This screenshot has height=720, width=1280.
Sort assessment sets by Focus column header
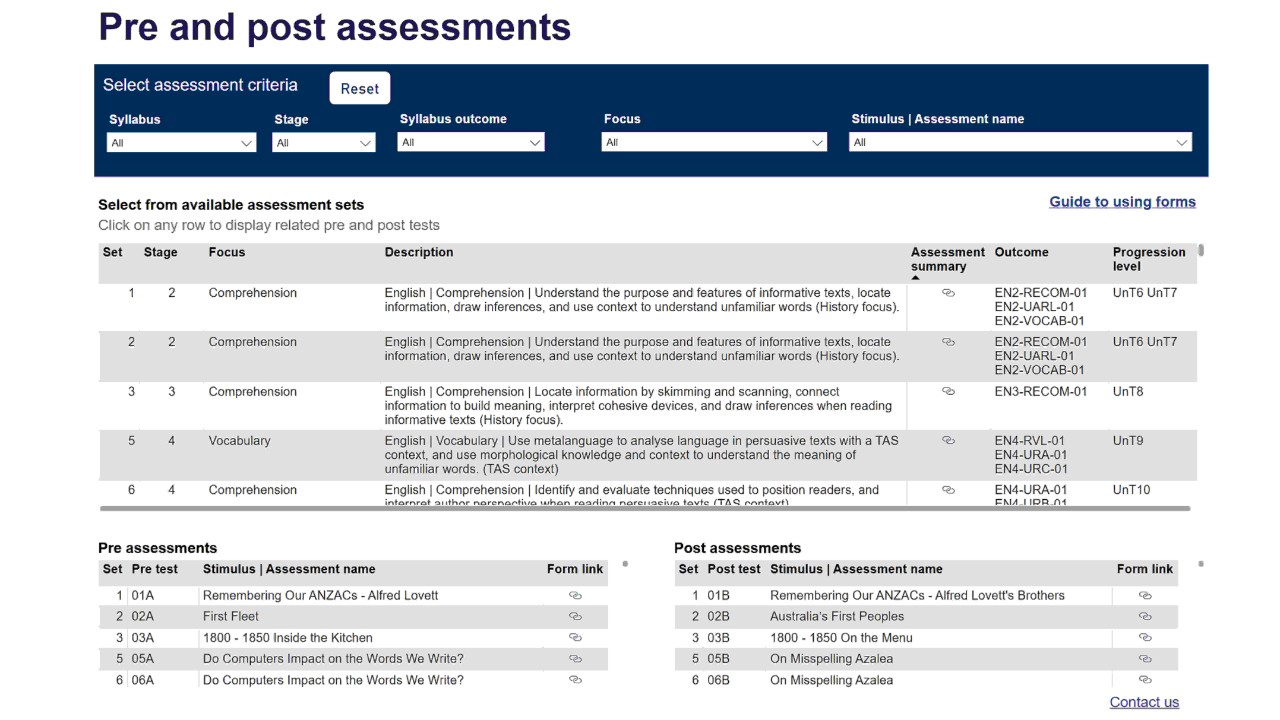[227, 252]
